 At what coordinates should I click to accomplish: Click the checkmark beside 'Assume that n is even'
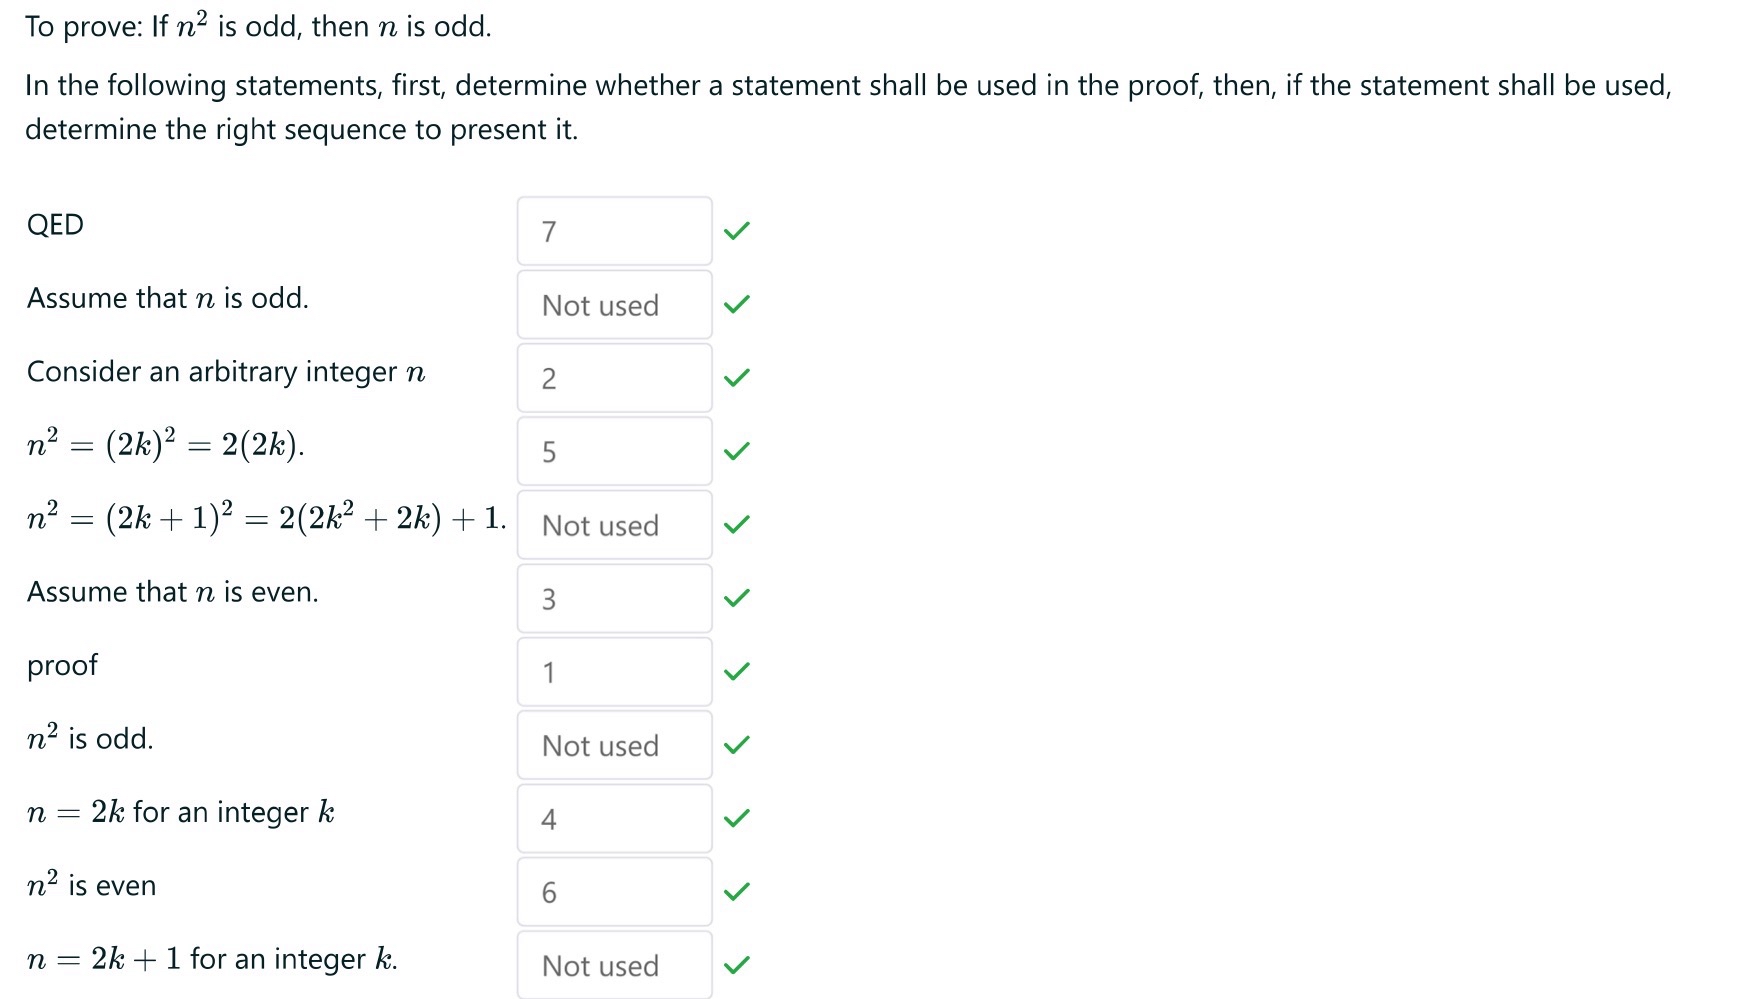coord(738,598)
